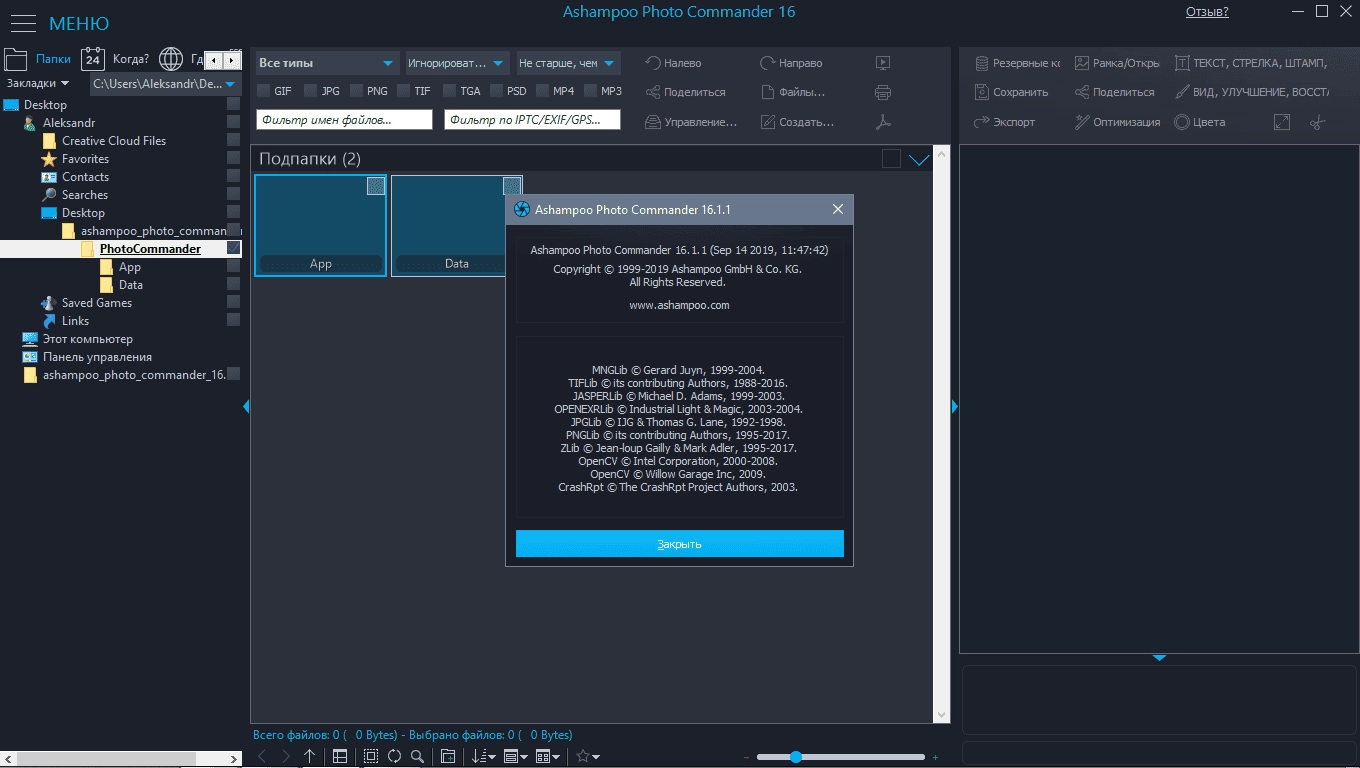
Task: Open the hamburger МЕНЮ icon
Action: coord(23,23)
